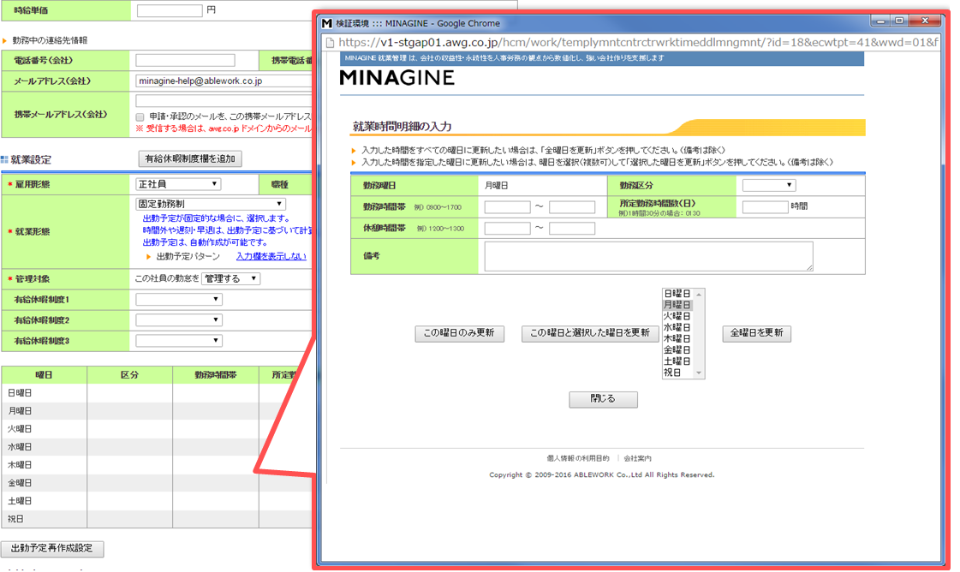
Task: Click the 所定勤務時間数(日) input field
Action: click(x=765, y=207)
